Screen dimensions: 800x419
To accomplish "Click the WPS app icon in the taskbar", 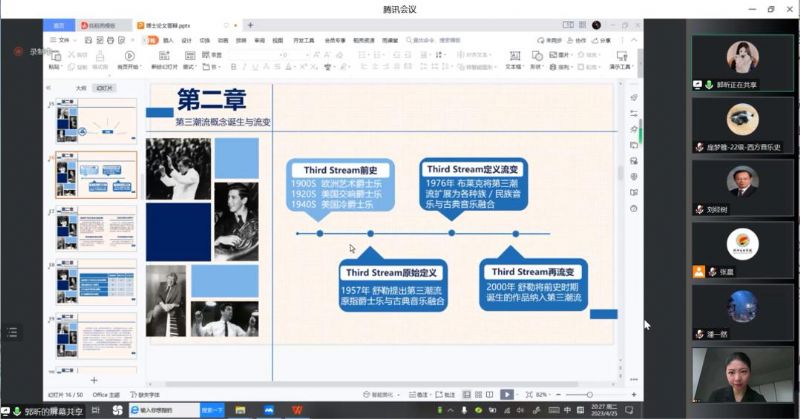I will click(x=297, y=409).
